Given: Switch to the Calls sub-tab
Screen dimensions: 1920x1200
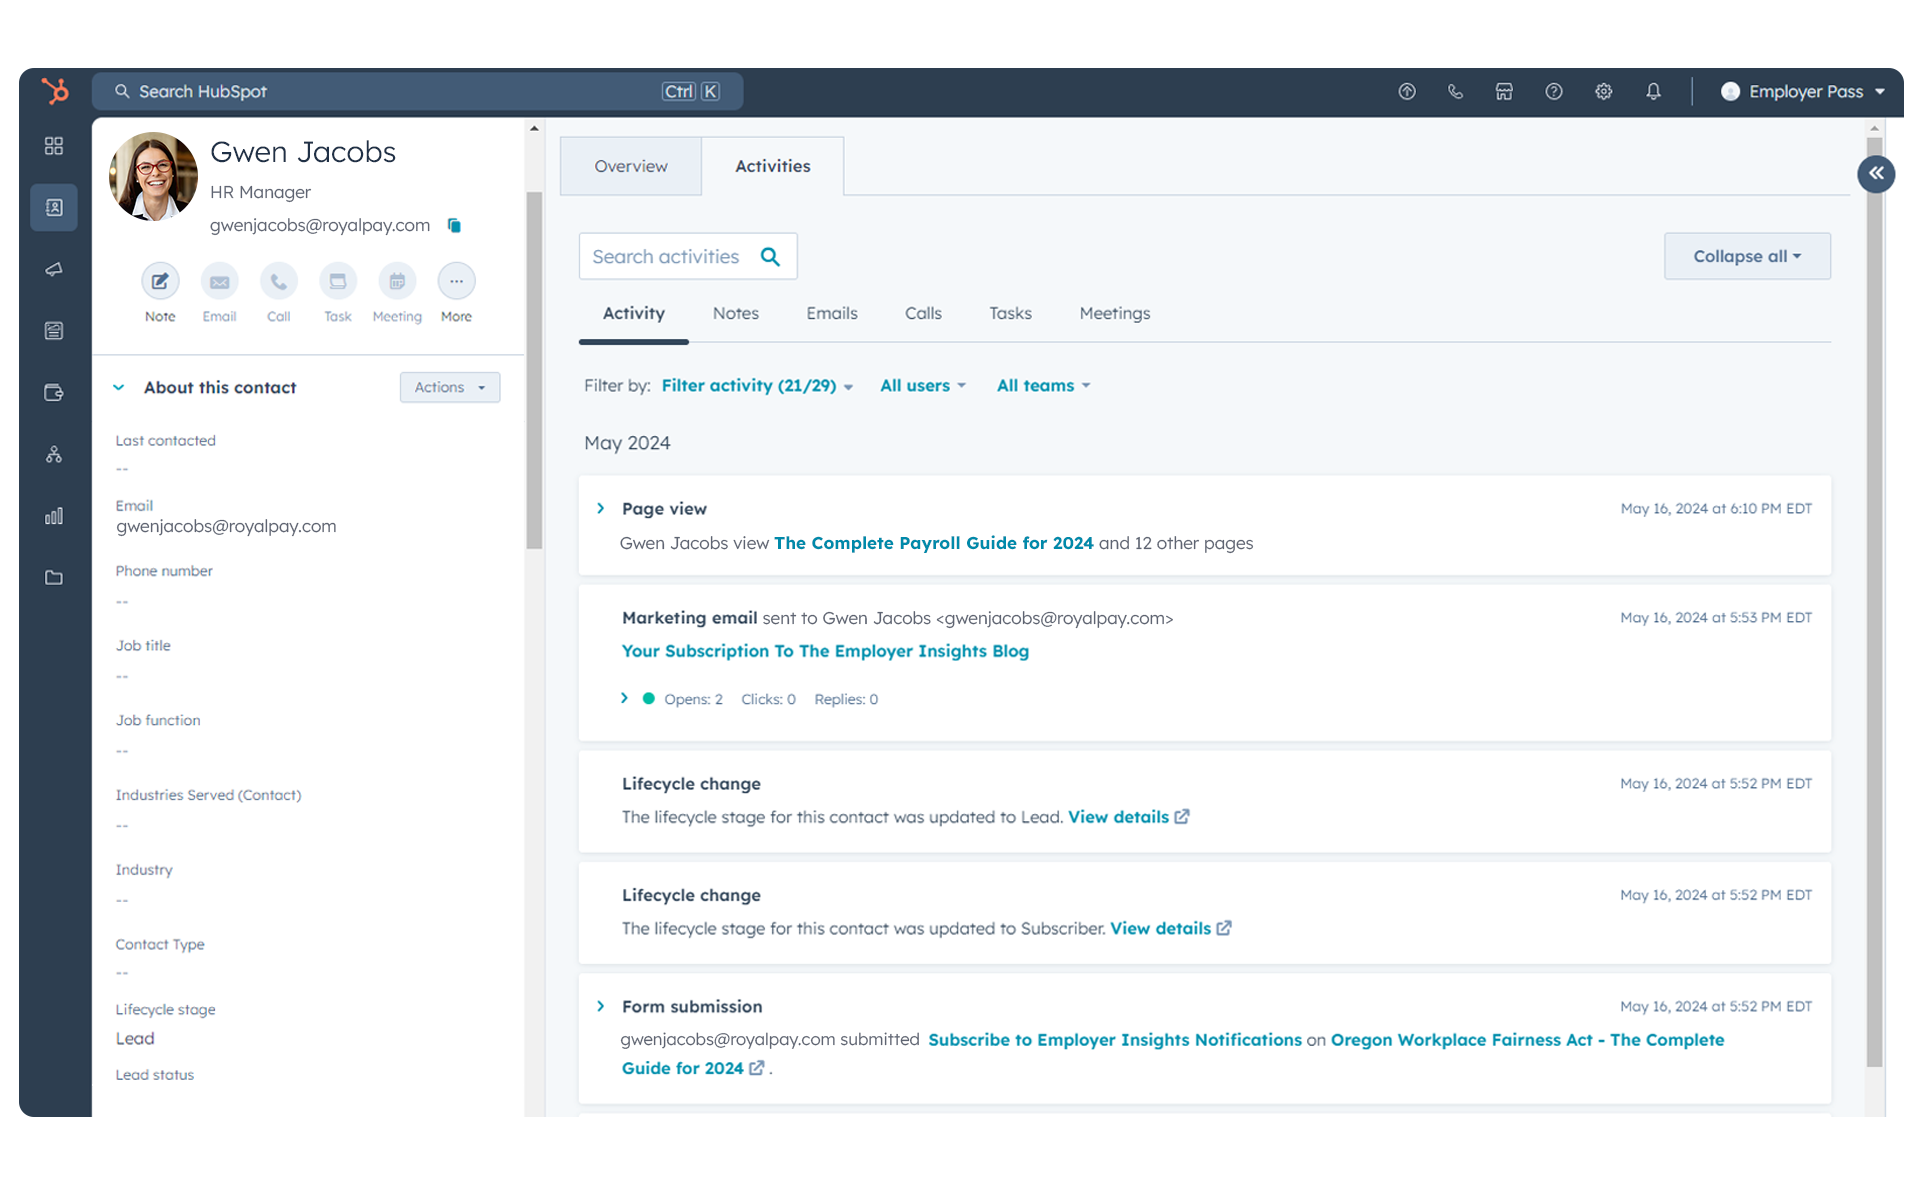Looking at the screenshot, I should [x=923, y=313].
